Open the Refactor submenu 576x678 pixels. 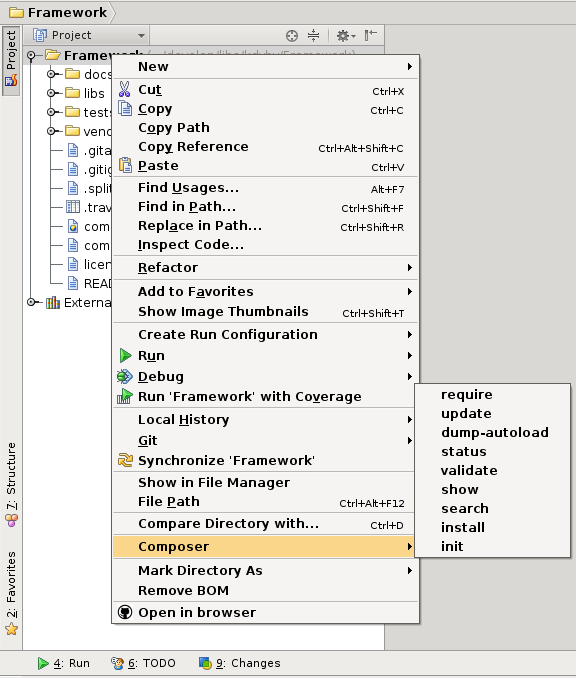click(x=265, y=268)
